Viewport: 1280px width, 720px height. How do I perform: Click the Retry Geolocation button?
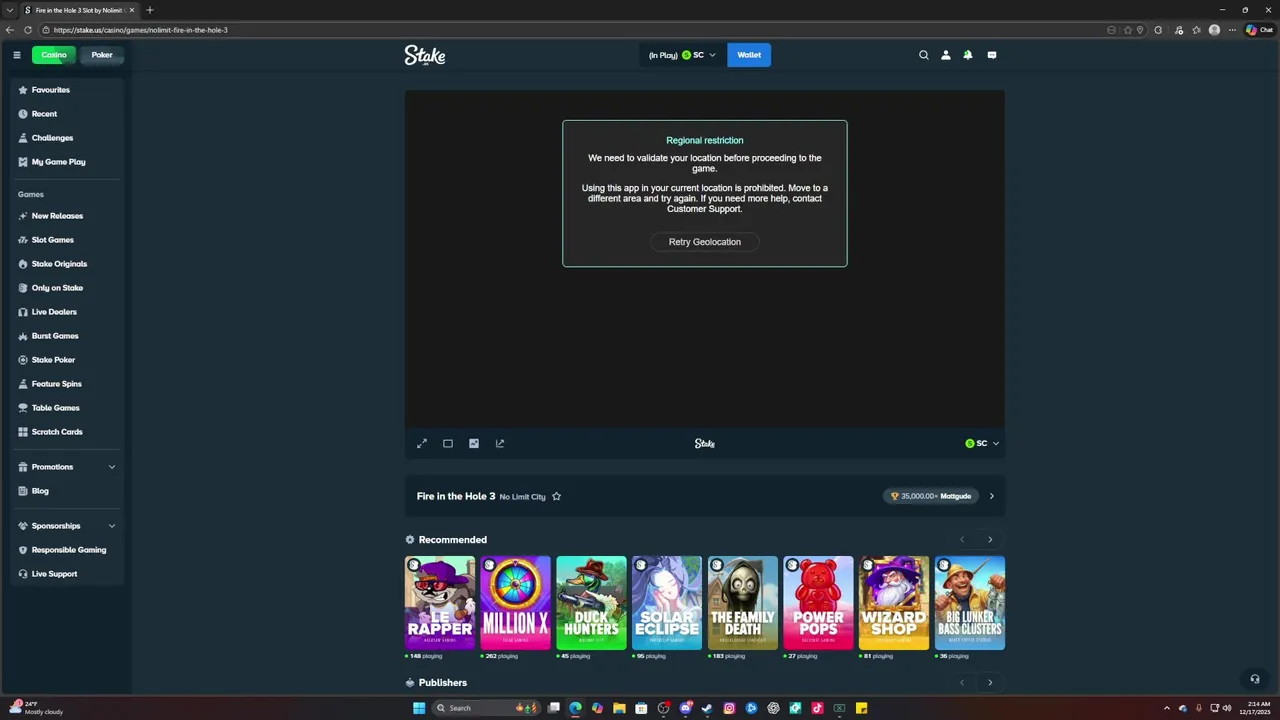pos(705,242)
